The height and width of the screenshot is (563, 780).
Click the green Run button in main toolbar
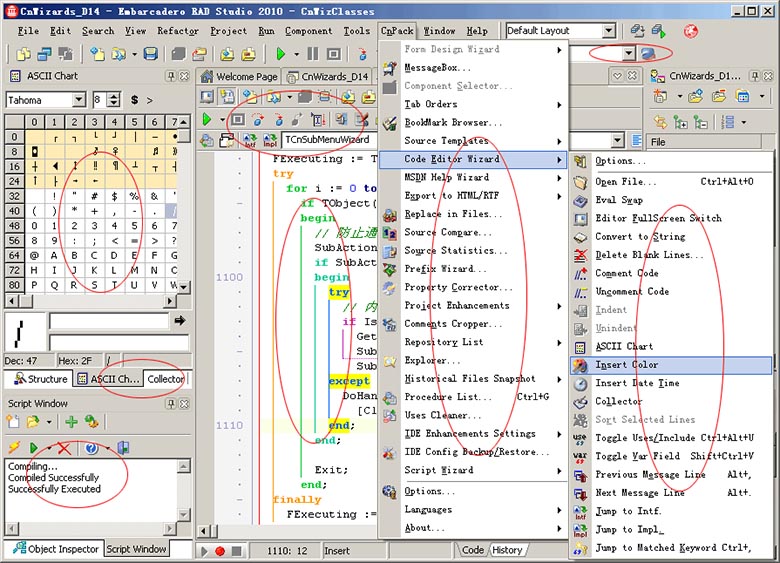tap(282, 54)
